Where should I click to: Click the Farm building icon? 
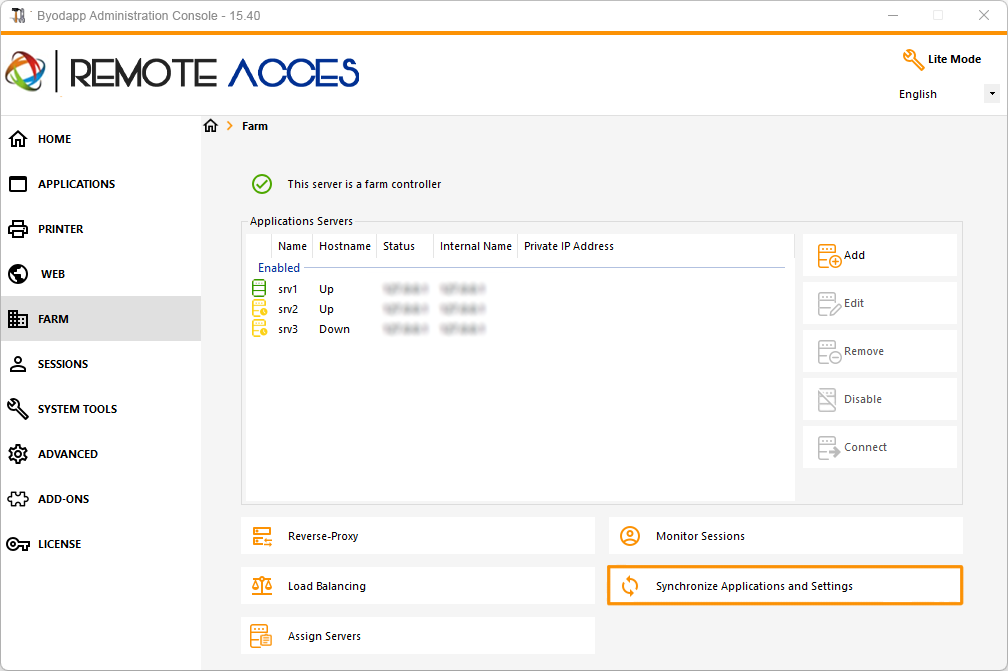click(x=18, y=319)
